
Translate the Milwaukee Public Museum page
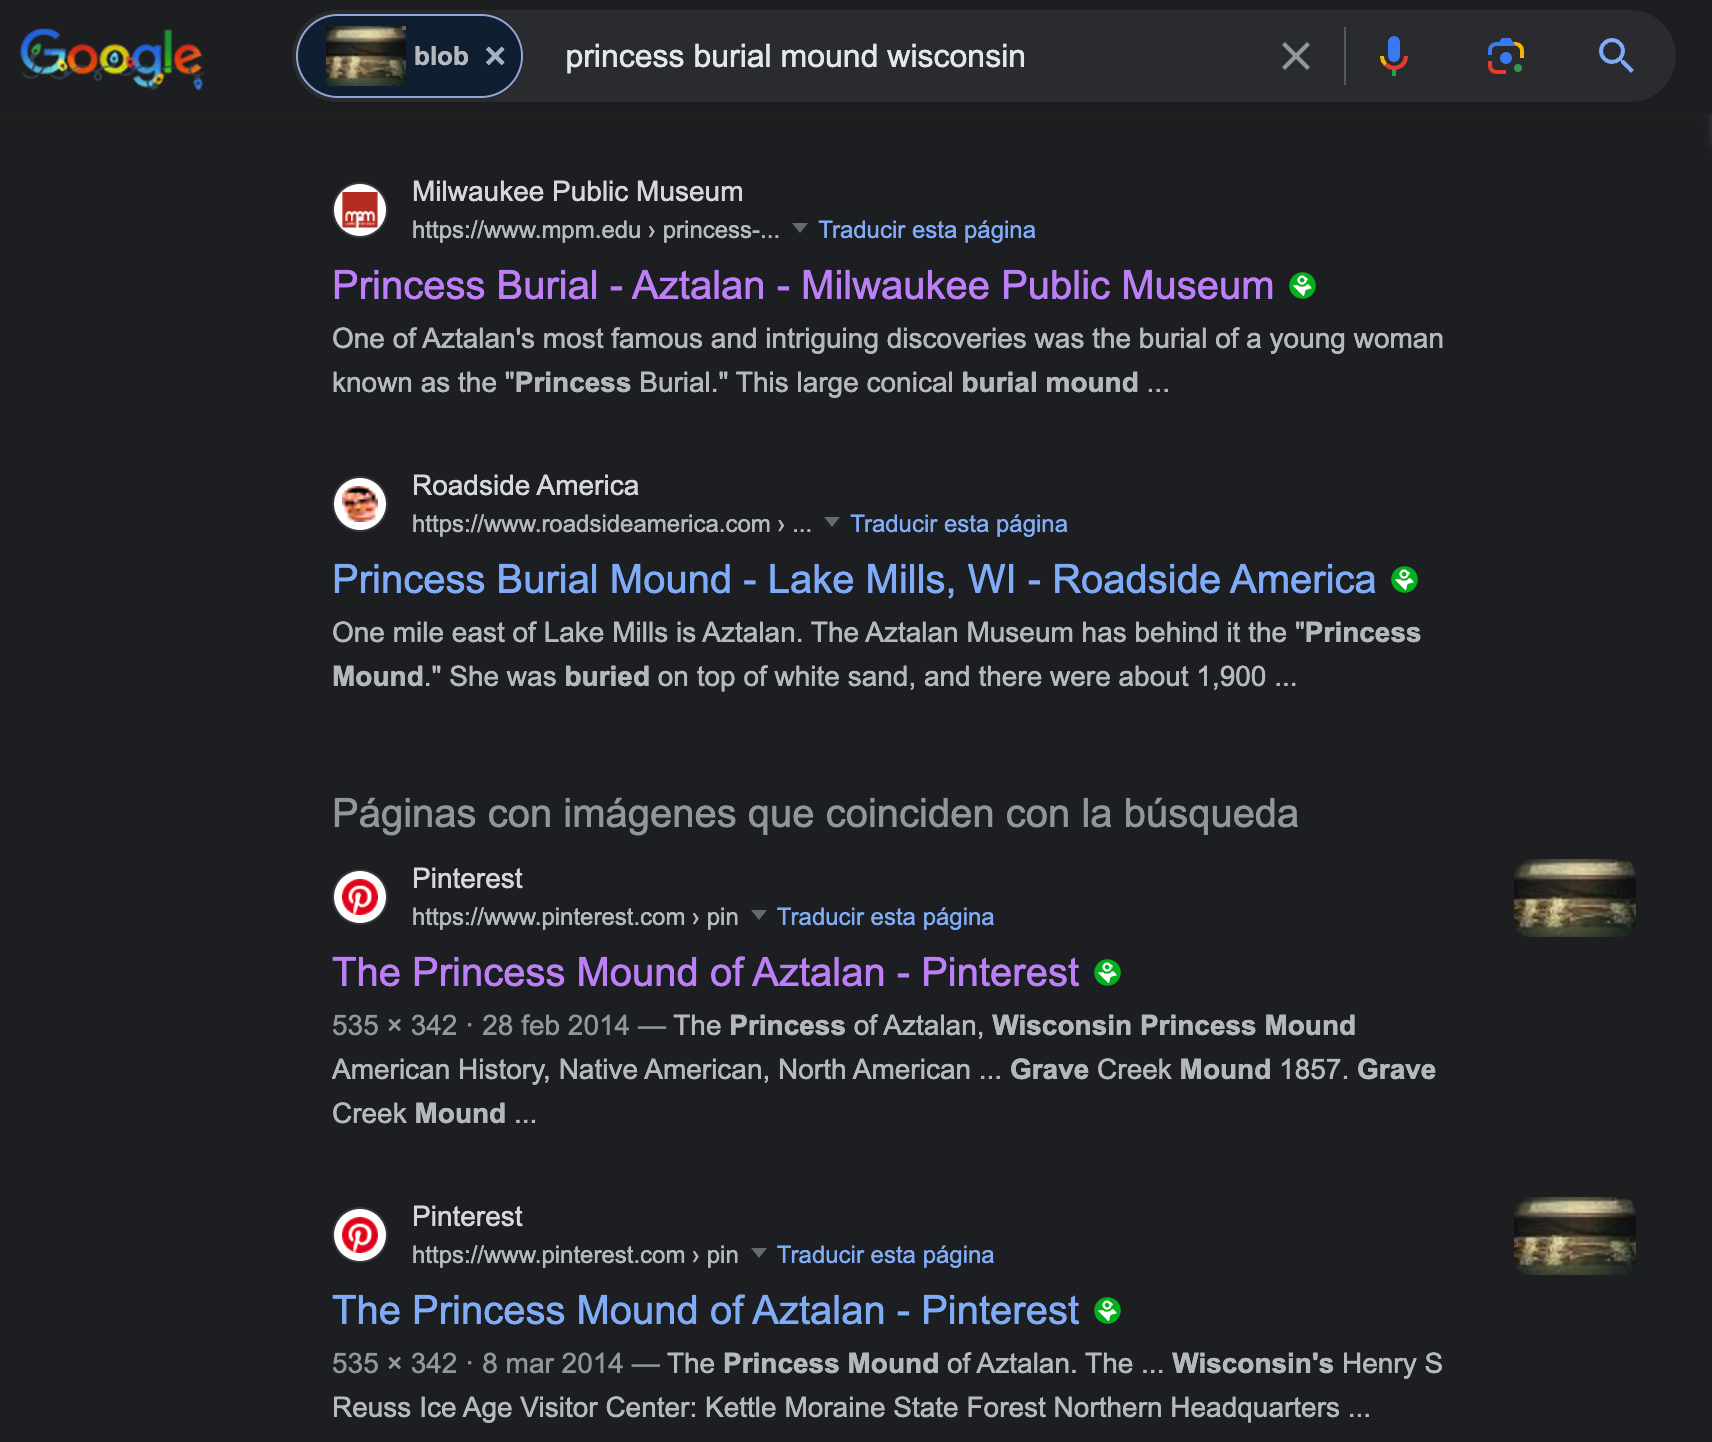click(x=926, y=230)
